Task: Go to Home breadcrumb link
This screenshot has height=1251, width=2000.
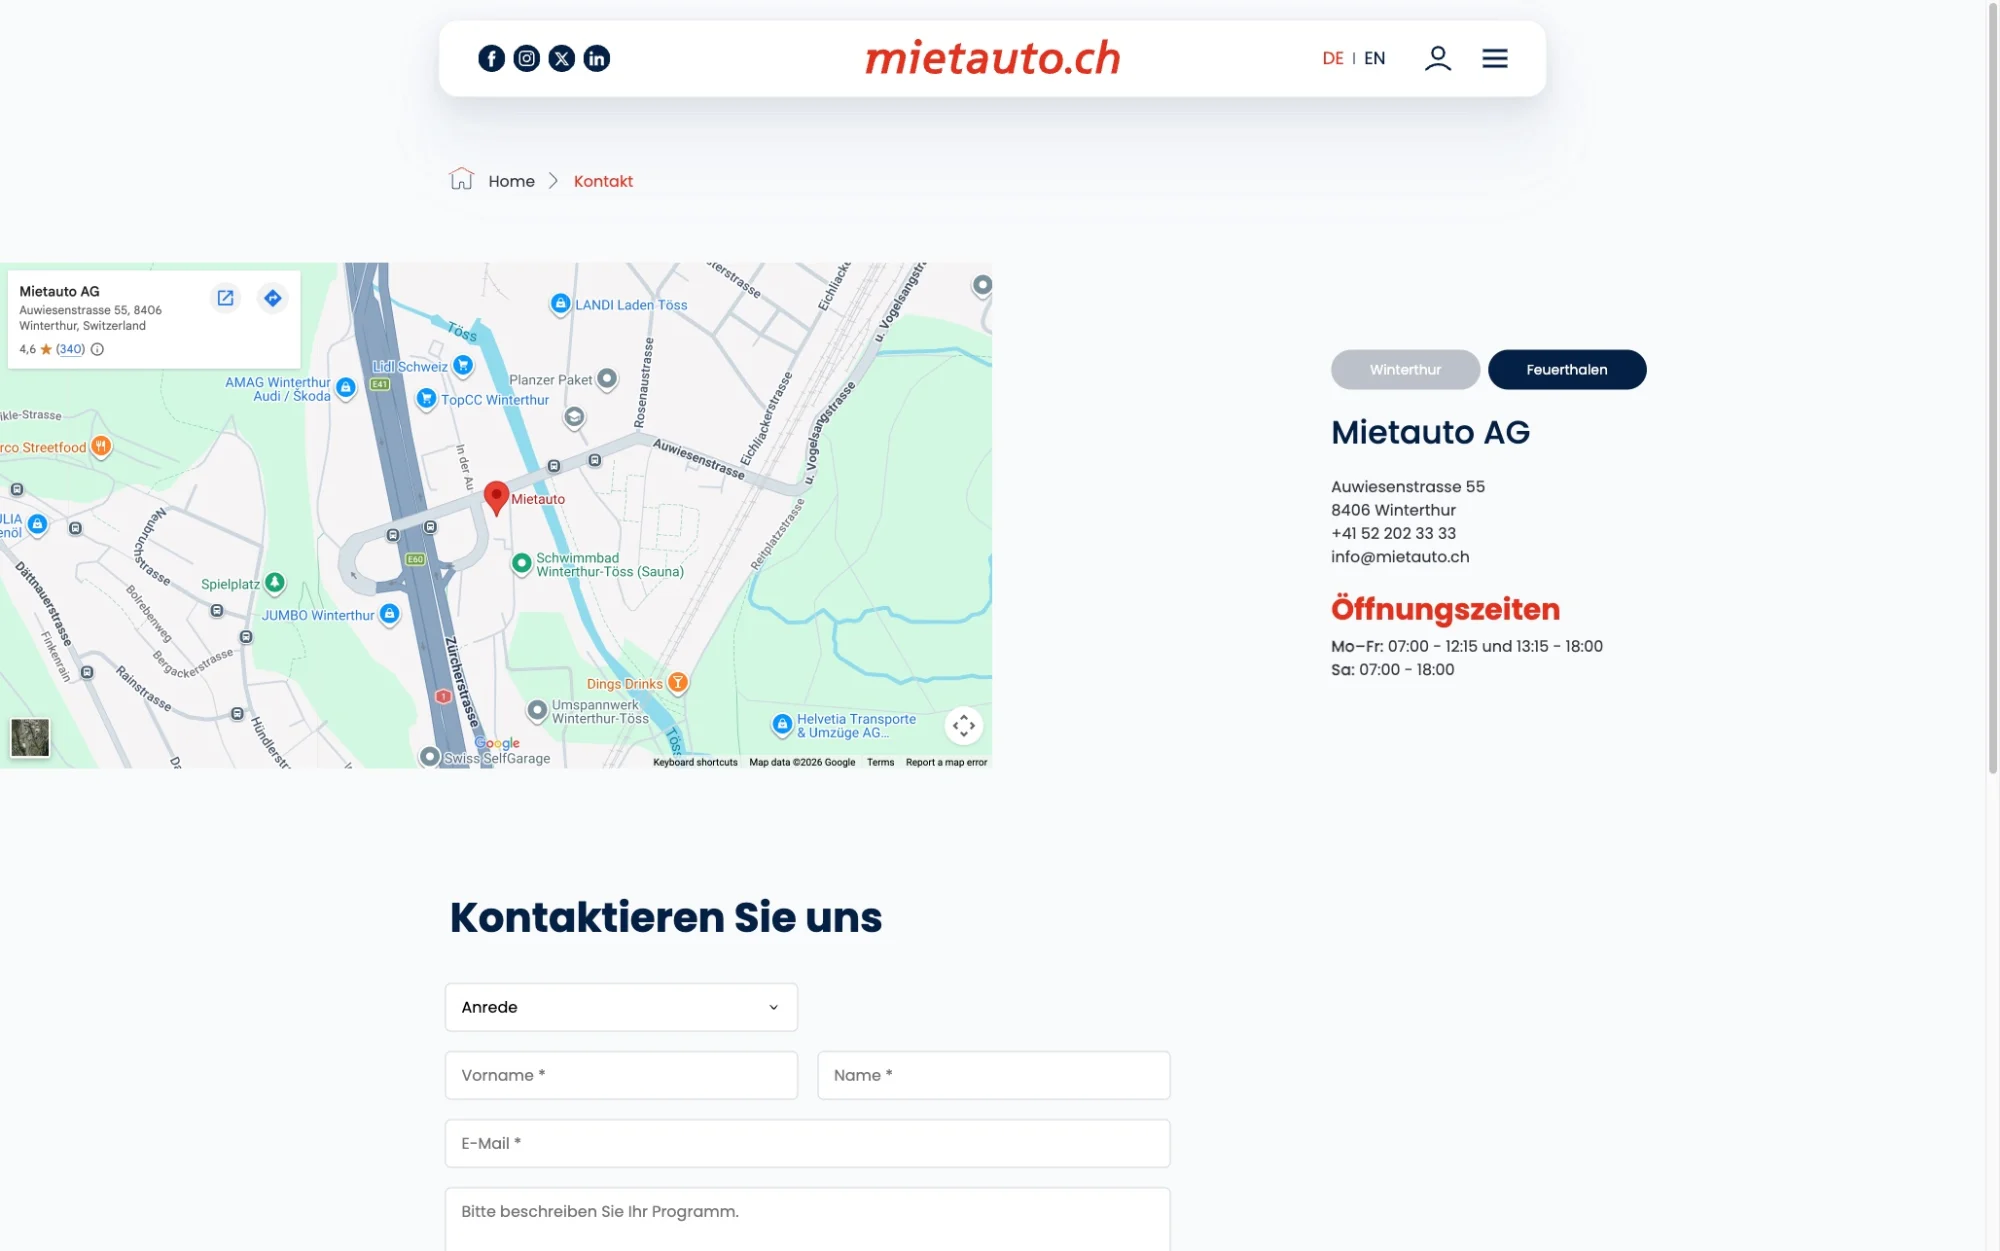Action: click(511, 181)
